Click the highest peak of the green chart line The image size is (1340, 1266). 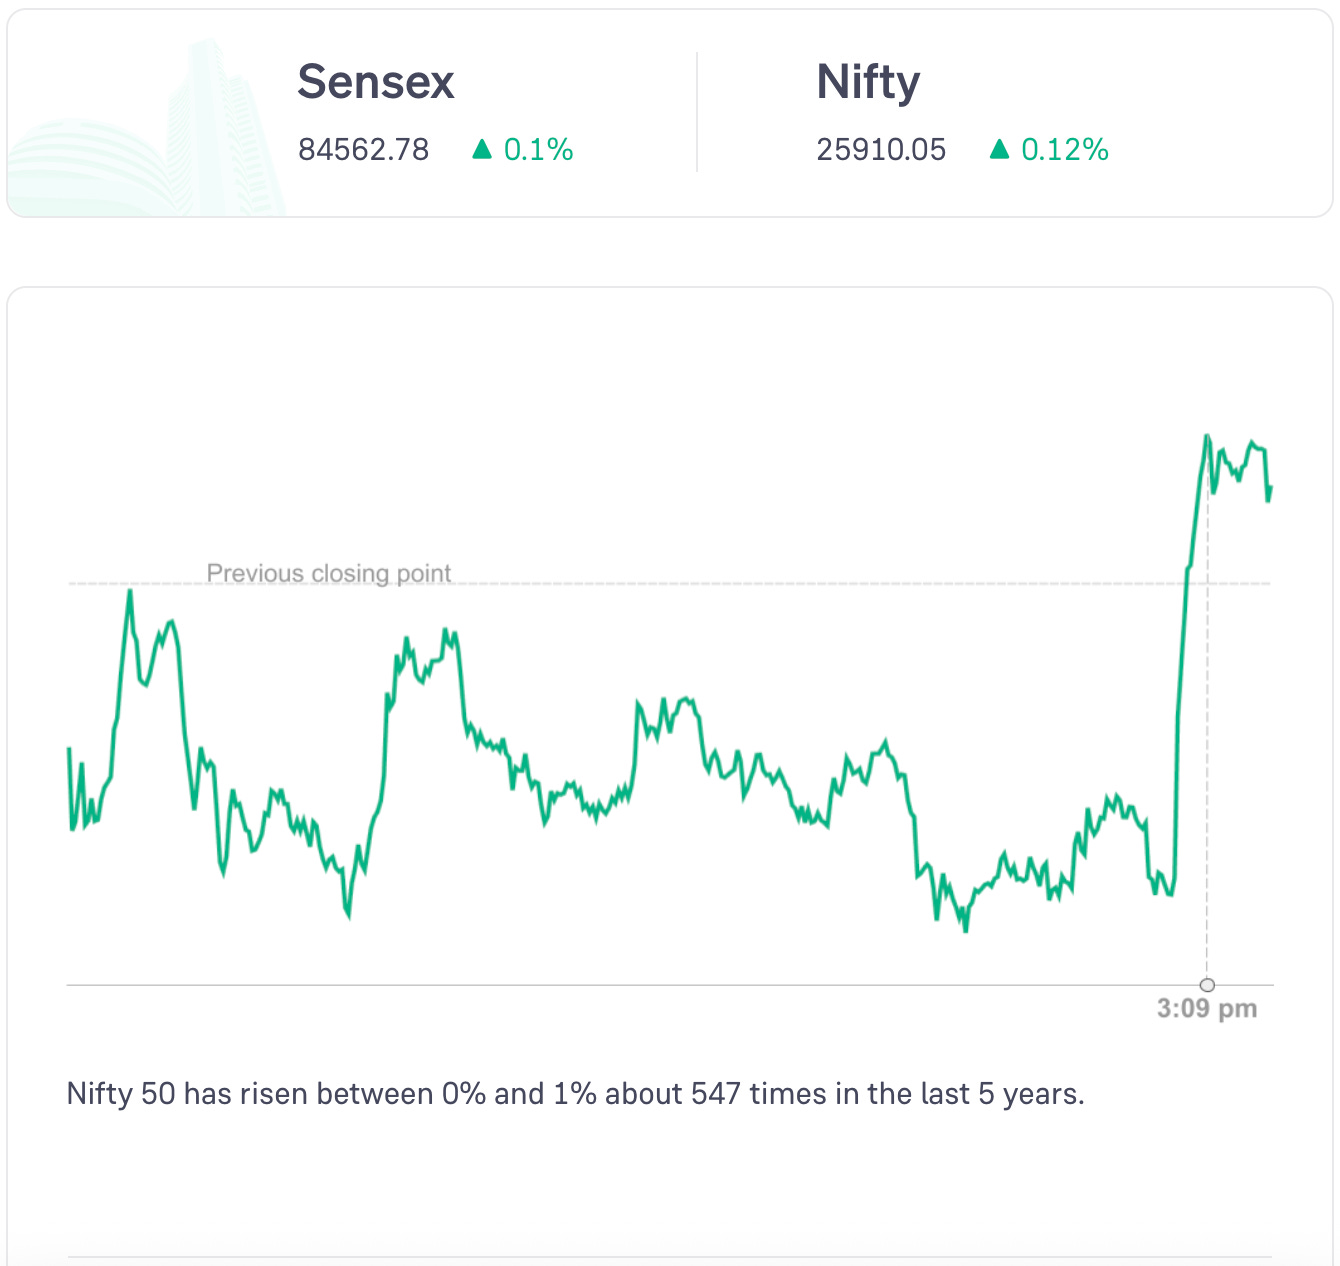(1207, 436)
